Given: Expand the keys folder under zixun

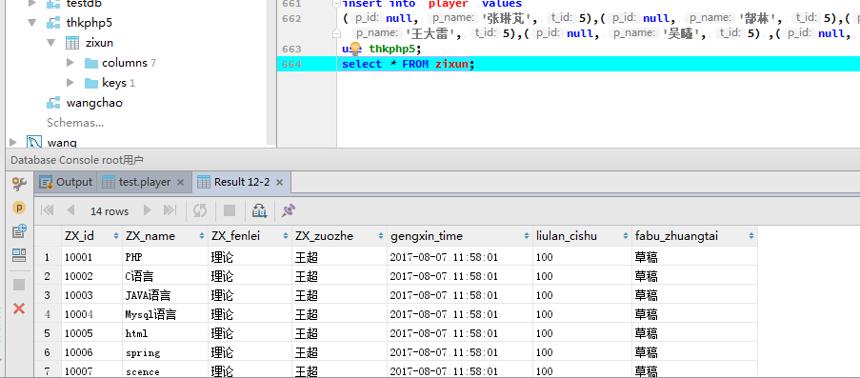Looking at the screenshot, I should coord(70,83).
